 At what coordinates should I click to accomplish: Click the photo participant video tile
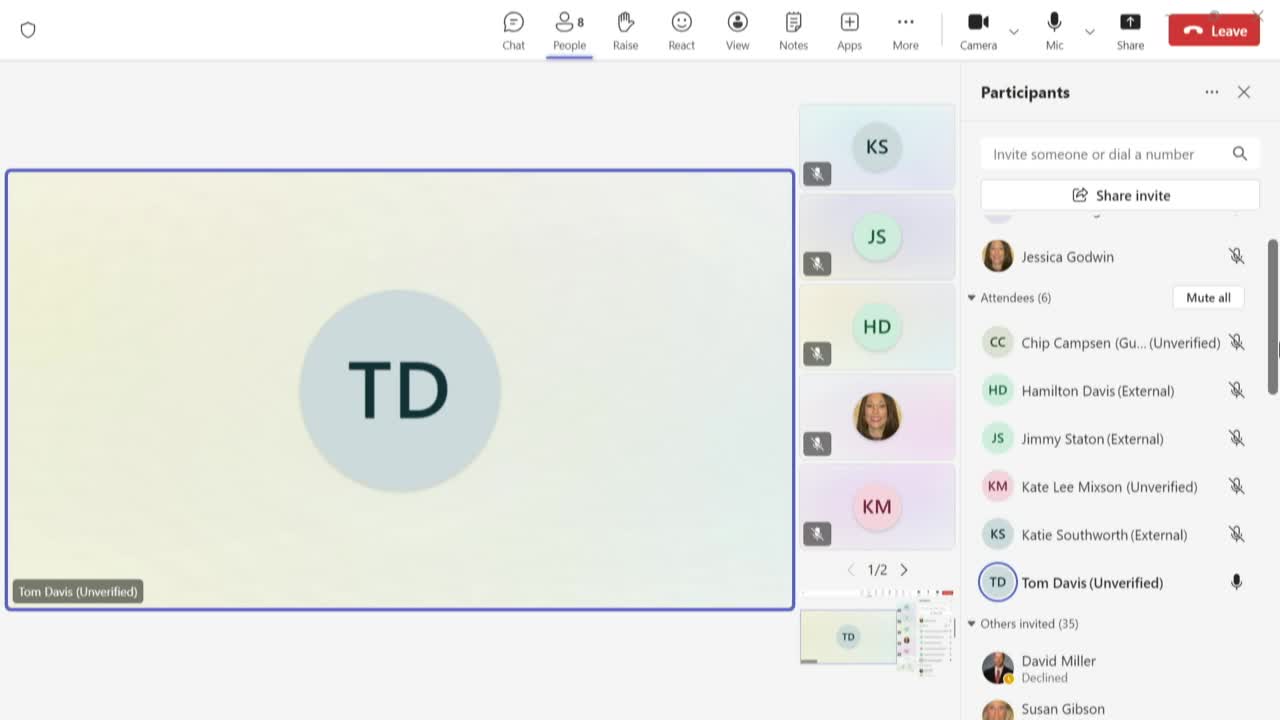[x=877, y=416]
